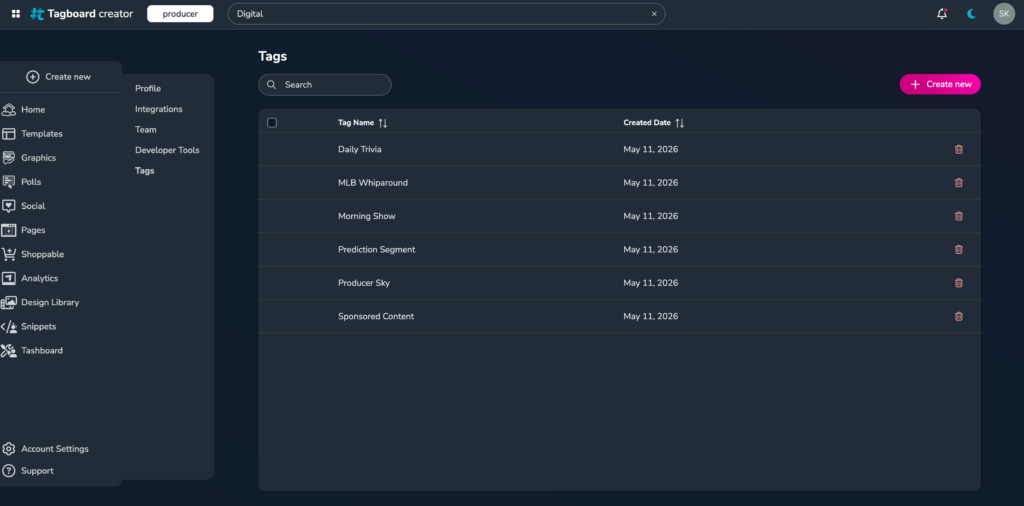The height and width of the screenshot is (506, 1024).
Task: Click the MLB Whiparound tag name
Action: tap(373, 183)
